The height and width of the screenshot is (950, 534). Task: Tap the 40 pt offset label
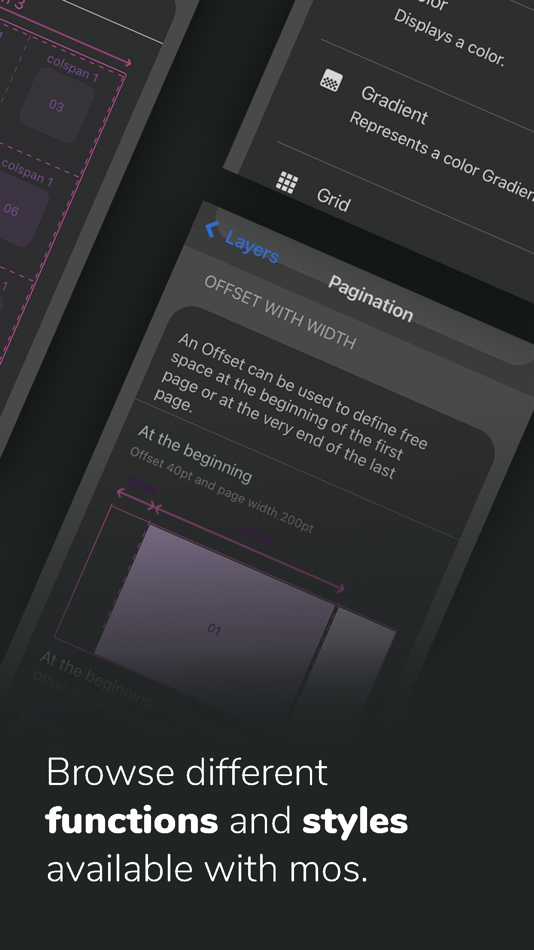[x=143, y=485]
